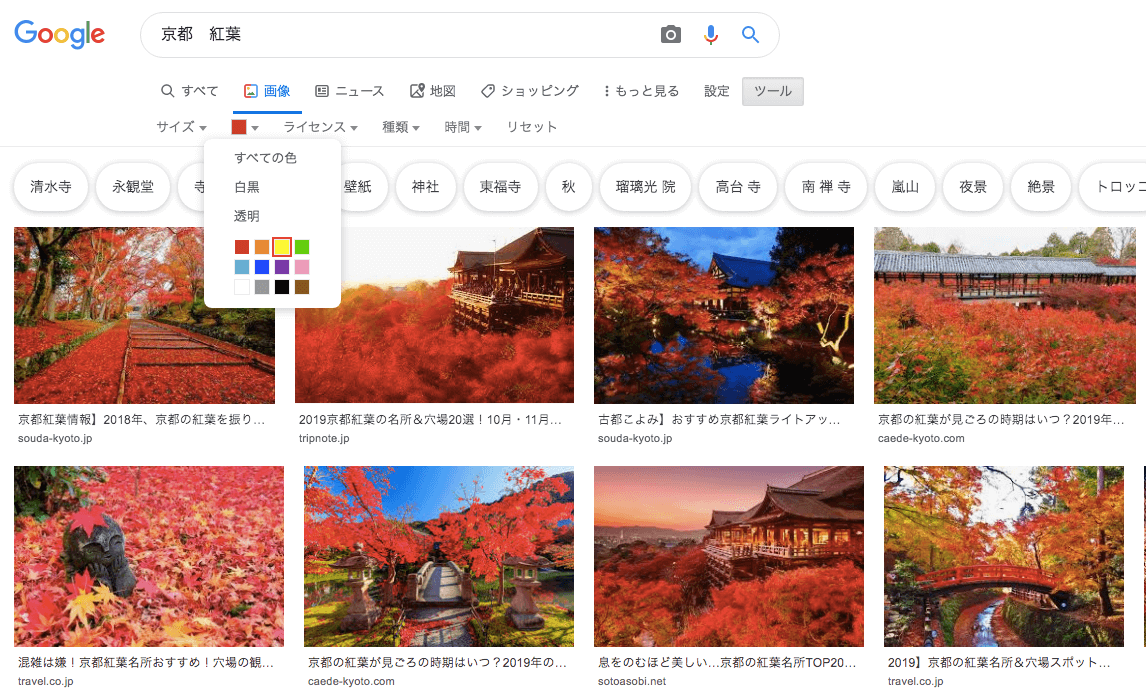Viewport: 1146px width, 698px height.
Task: Choose 透明 transparent option
Action: click(x=247, y=216)
